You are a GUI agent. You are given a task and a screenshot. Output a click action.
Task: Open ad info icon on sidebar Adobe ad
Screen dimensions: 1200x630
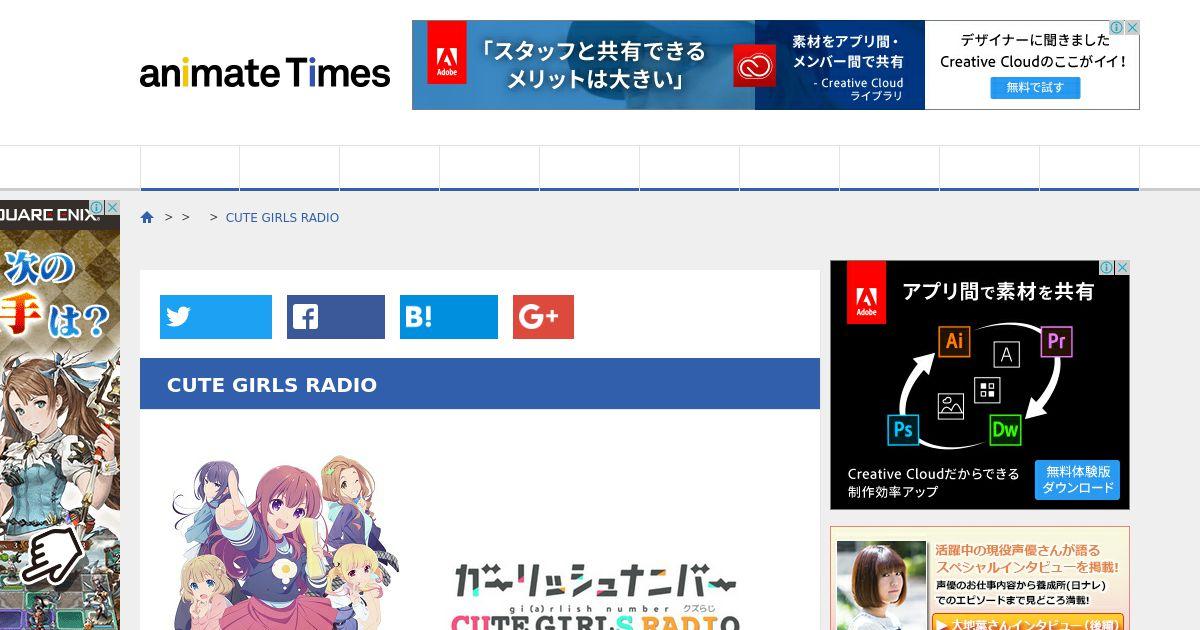[x=1108, y=268]
